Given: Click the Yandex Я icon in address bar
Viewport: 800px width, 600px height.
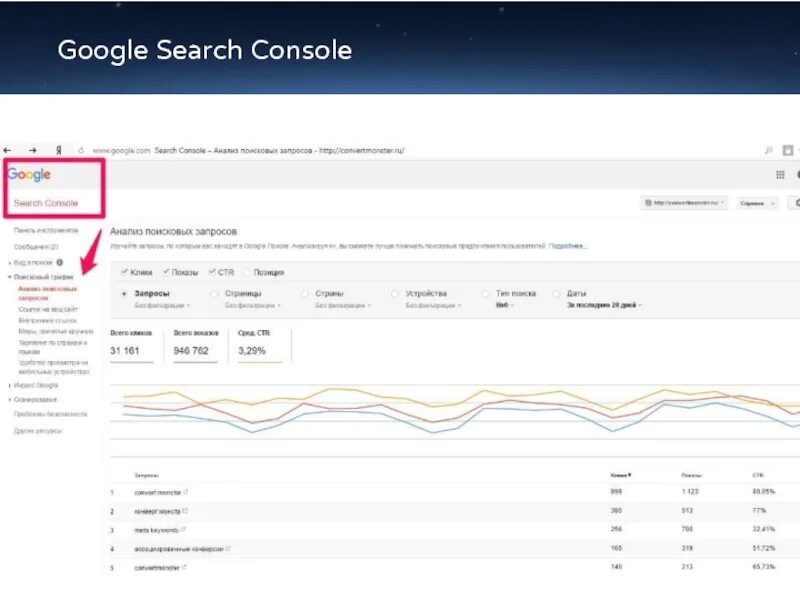Looking at the screenshot, I should click(59, 150).
